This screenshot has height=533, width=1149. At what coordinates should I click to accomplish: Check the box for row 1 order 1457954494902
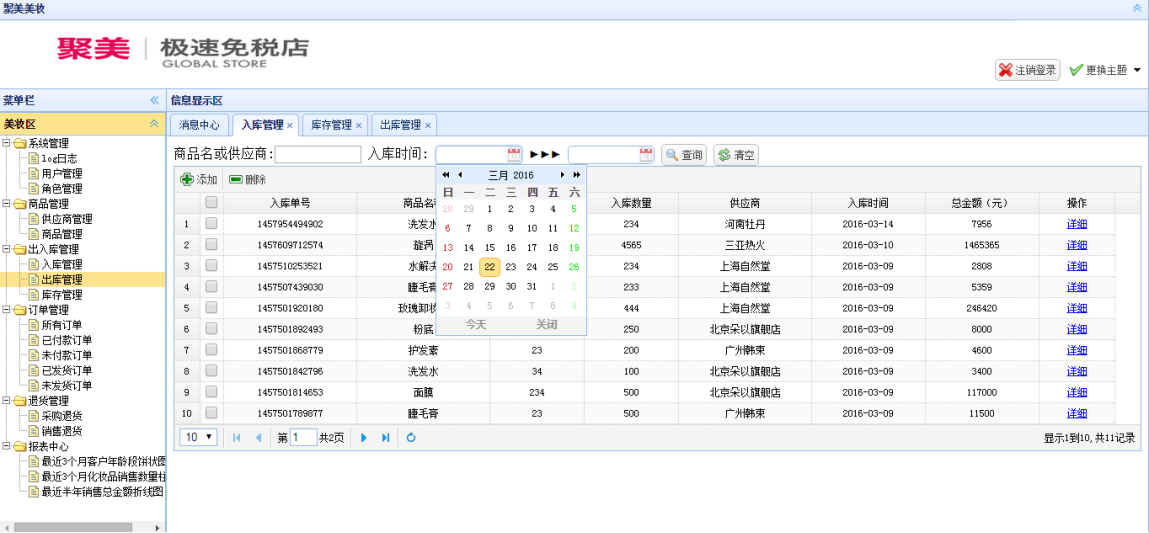[211, 224]
